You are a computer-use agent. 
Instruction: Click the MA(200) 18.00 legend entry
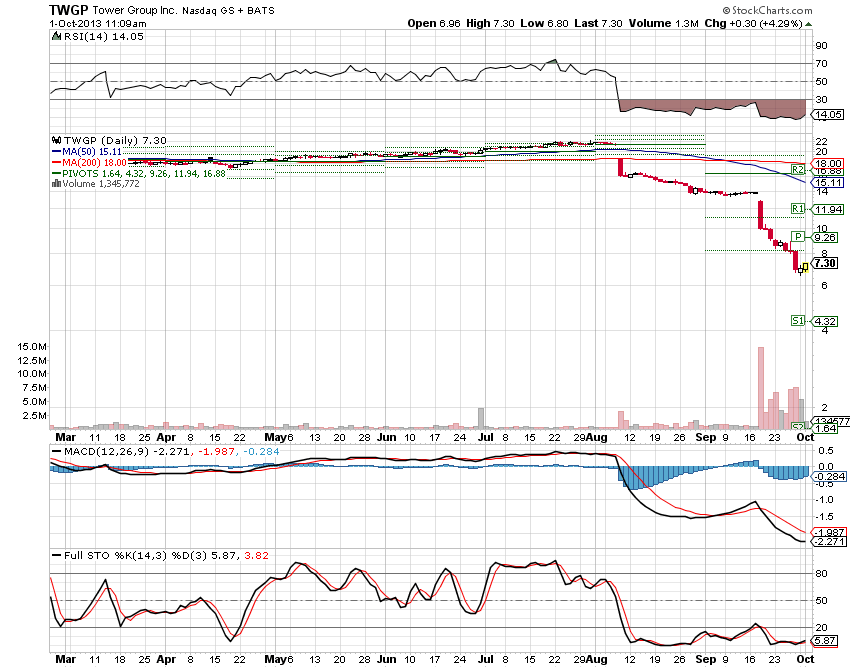click(x=89, y=163)
